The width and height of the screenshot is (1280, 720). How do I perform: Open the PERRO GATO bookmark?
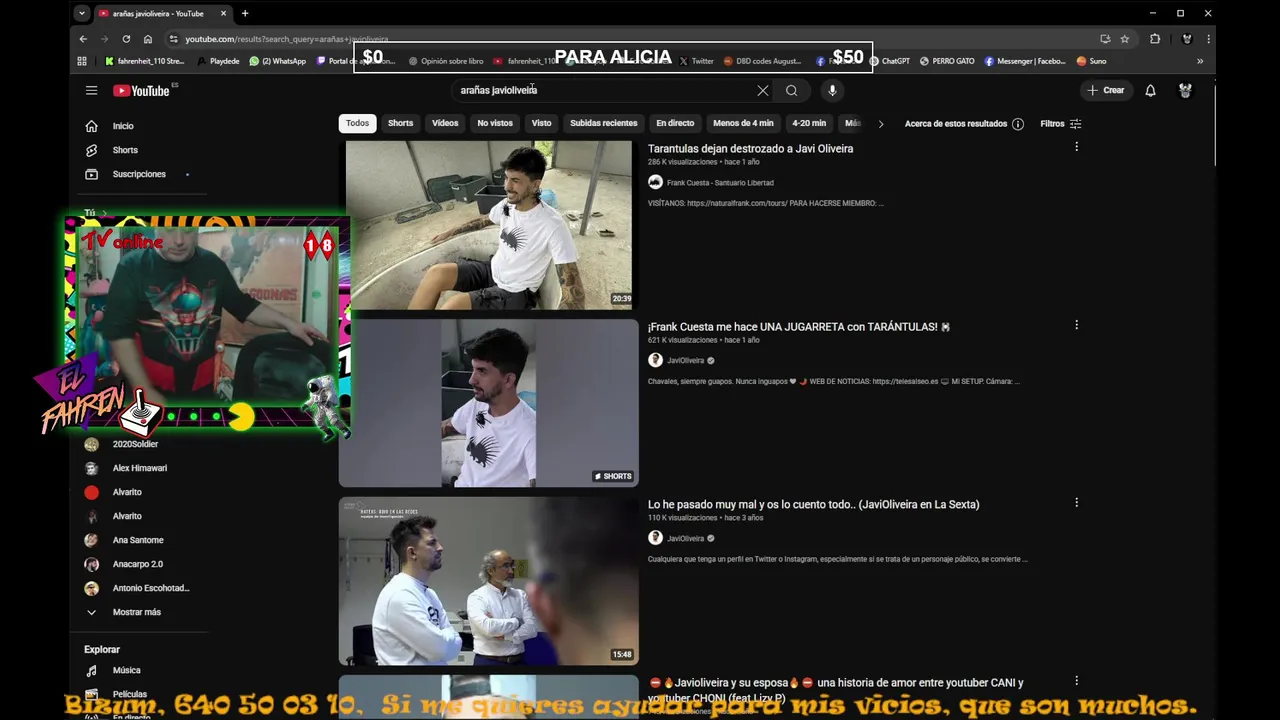[947, 61]
